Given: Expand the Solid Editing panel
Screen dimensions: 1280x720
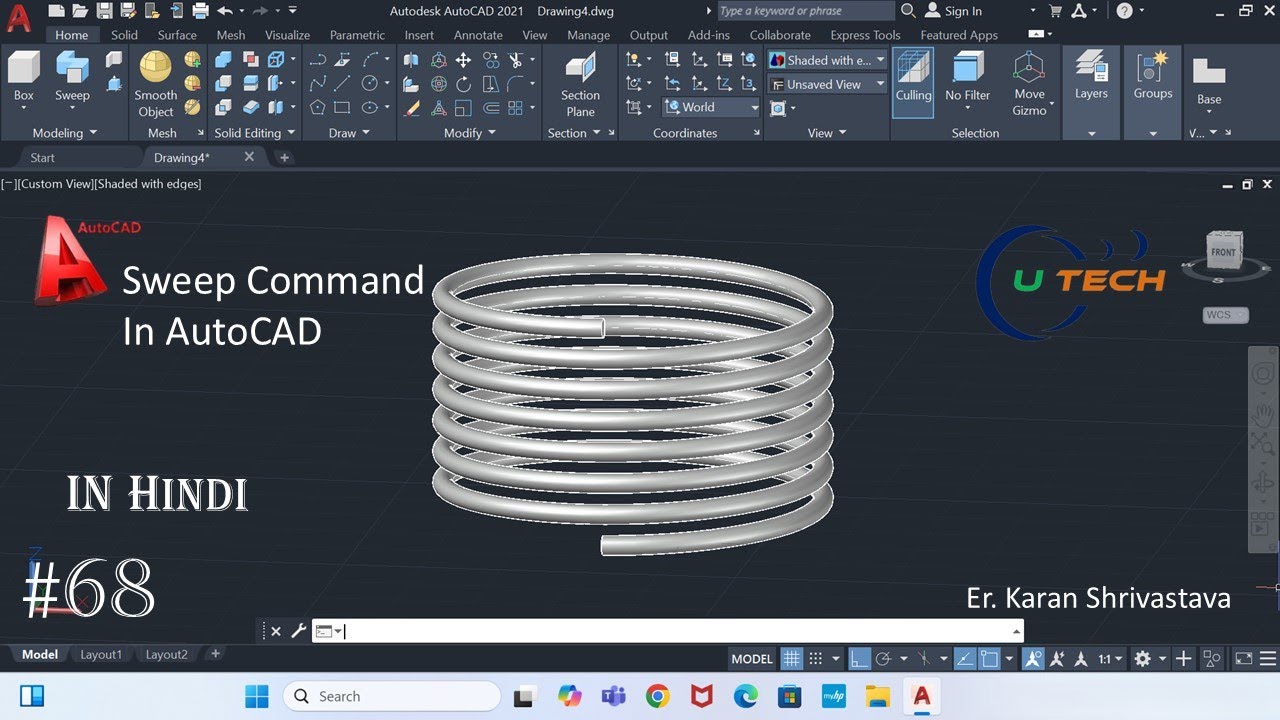Looking at the screenshot, I should (x=255, y=133).
